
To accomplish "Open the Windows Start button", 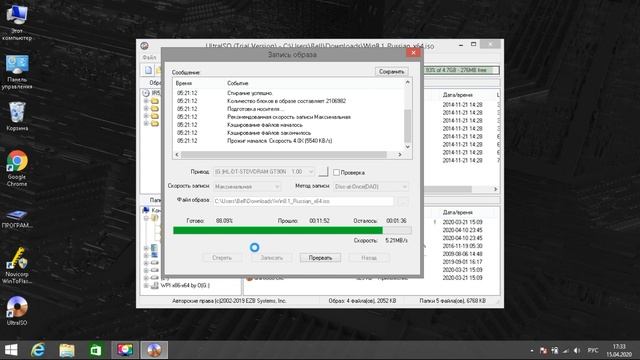I will point(11,350).
